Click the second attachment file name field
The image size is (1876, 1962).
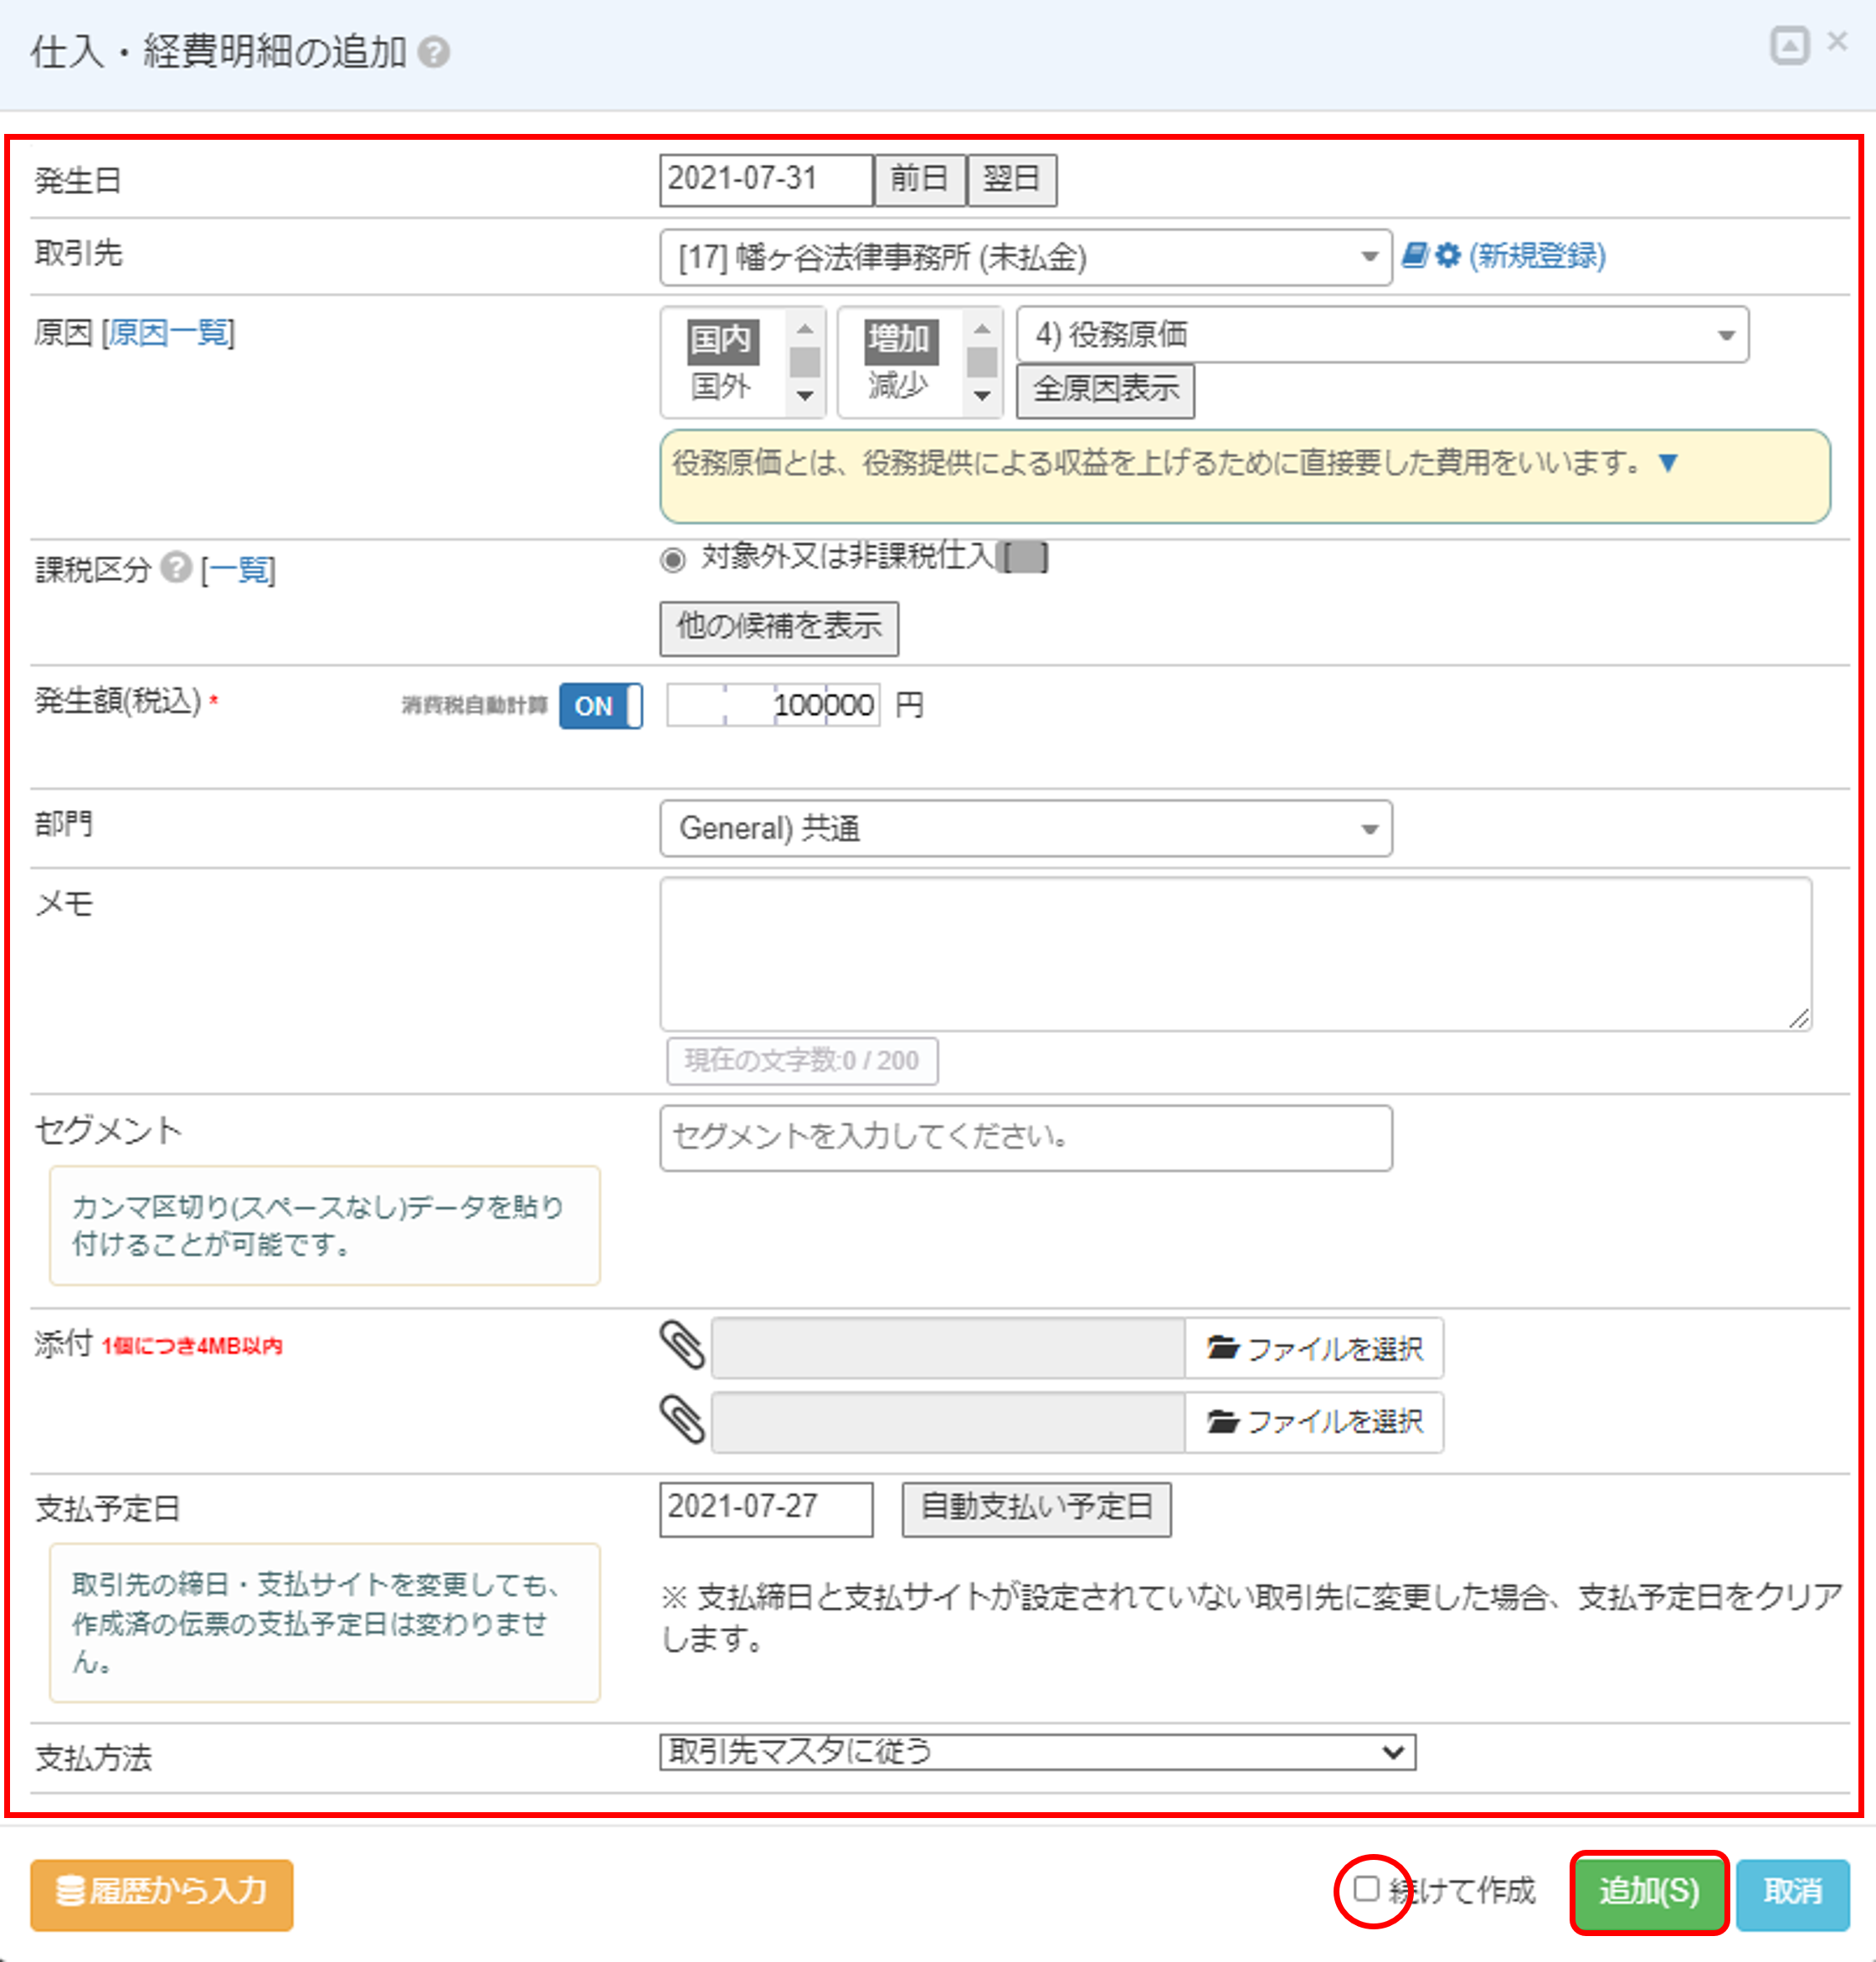(948, 1421)
